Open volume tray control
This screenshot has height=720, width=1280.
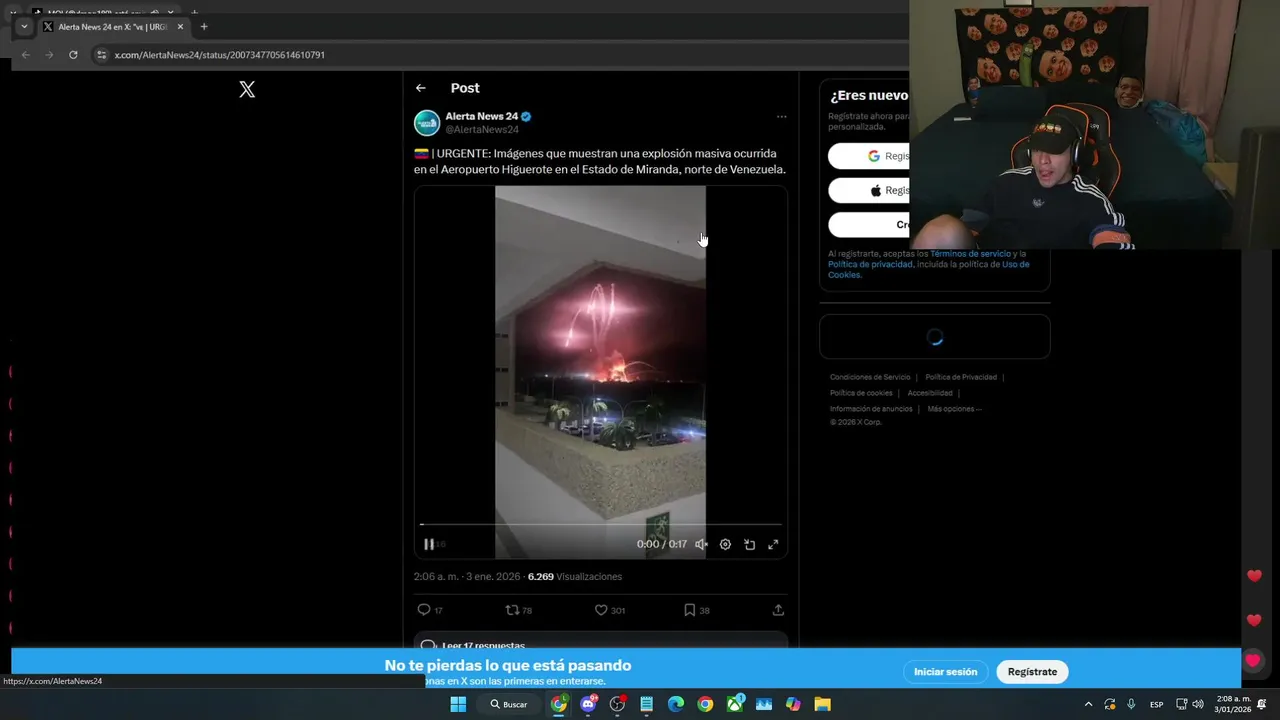click(1198, 704)
